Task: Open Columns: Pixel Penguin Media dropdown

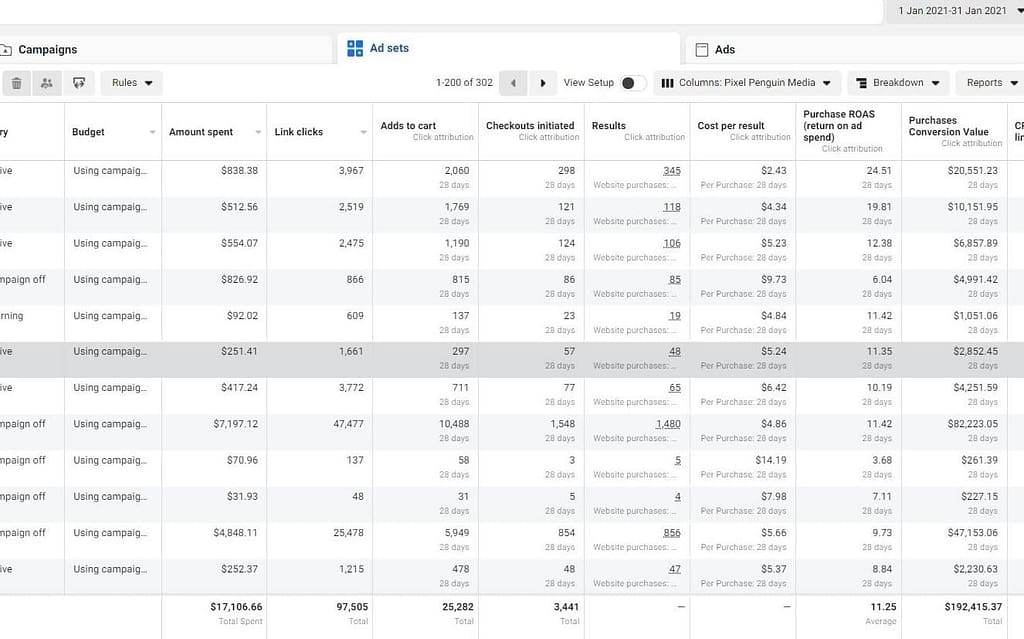Action: pos(746,83)
